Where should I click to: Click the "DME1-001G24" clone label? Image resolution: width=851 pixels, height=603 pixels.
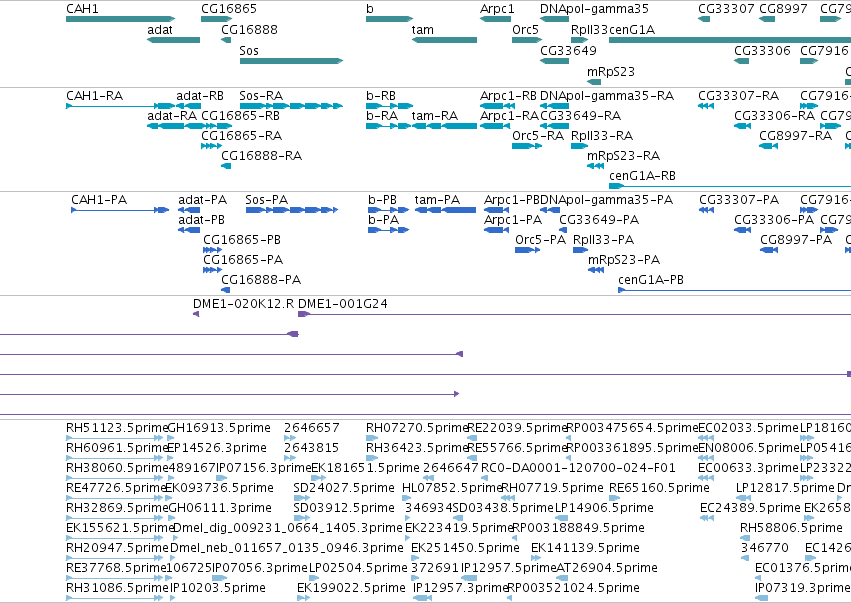pos(343,304)
